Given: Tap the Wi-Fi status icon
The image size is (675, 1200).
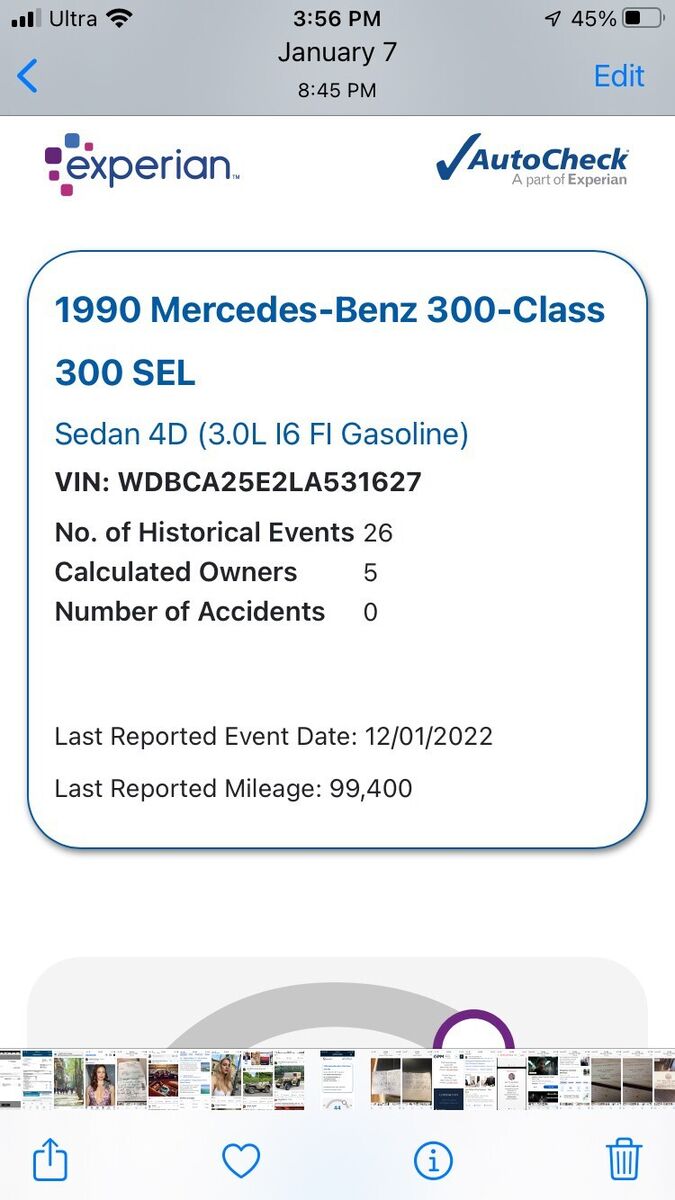Looking at the screenshot, I should [120, 18].
